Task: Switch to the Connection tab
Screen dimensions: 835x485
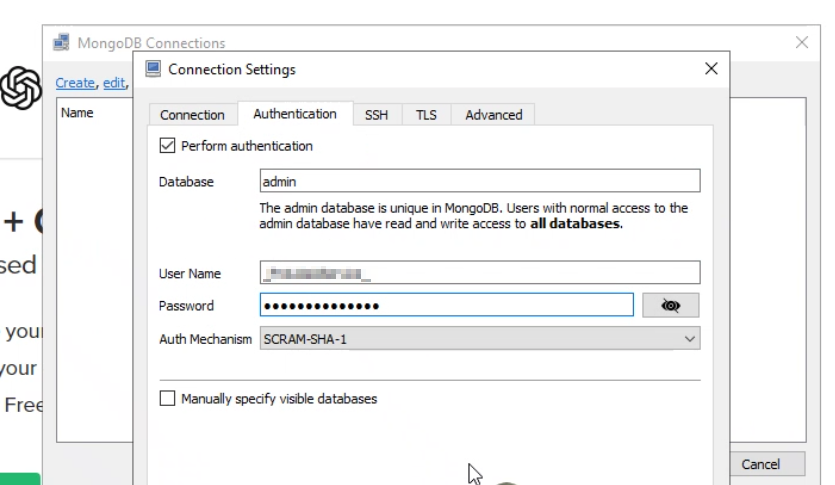Action: point(192,115)
